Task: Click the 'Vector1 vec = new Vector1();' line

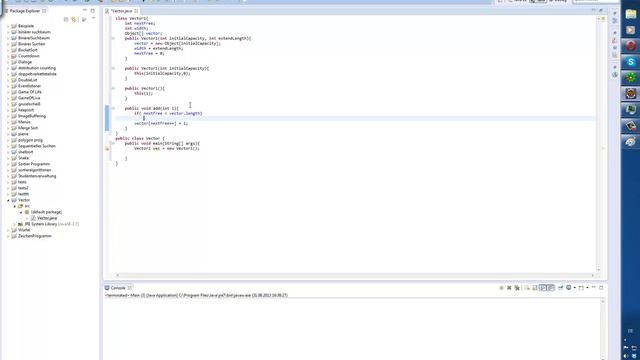Action: click(167, 149)
